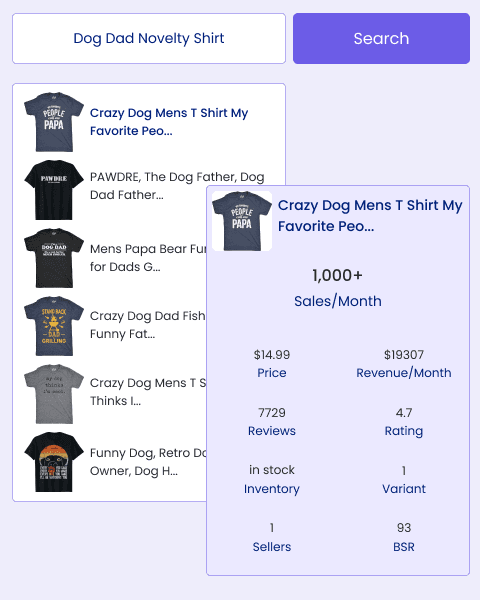
Task: Choose the Stand Back Dad Grilling shirt thumbnail
Action: (54, 326)
